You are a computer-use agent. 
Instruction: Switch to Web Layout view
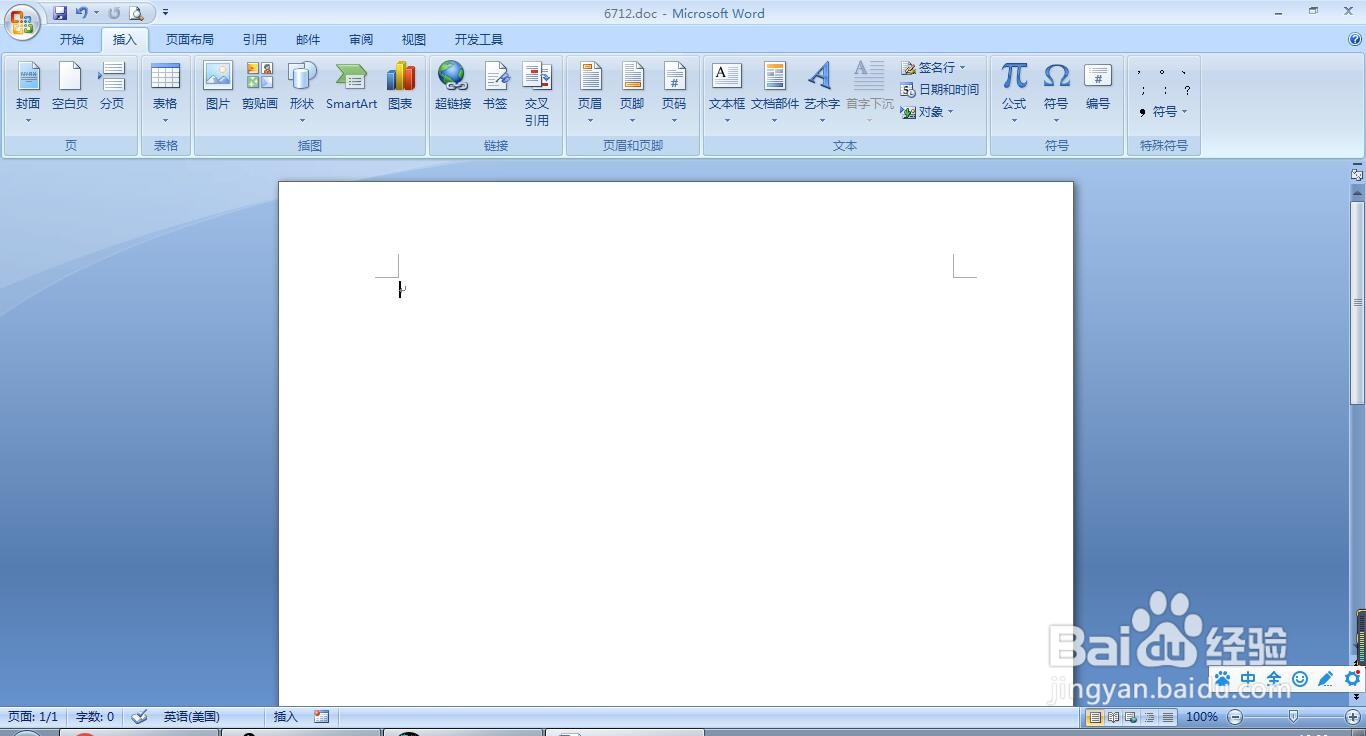pyautogui.click(x=1131, y=717)
